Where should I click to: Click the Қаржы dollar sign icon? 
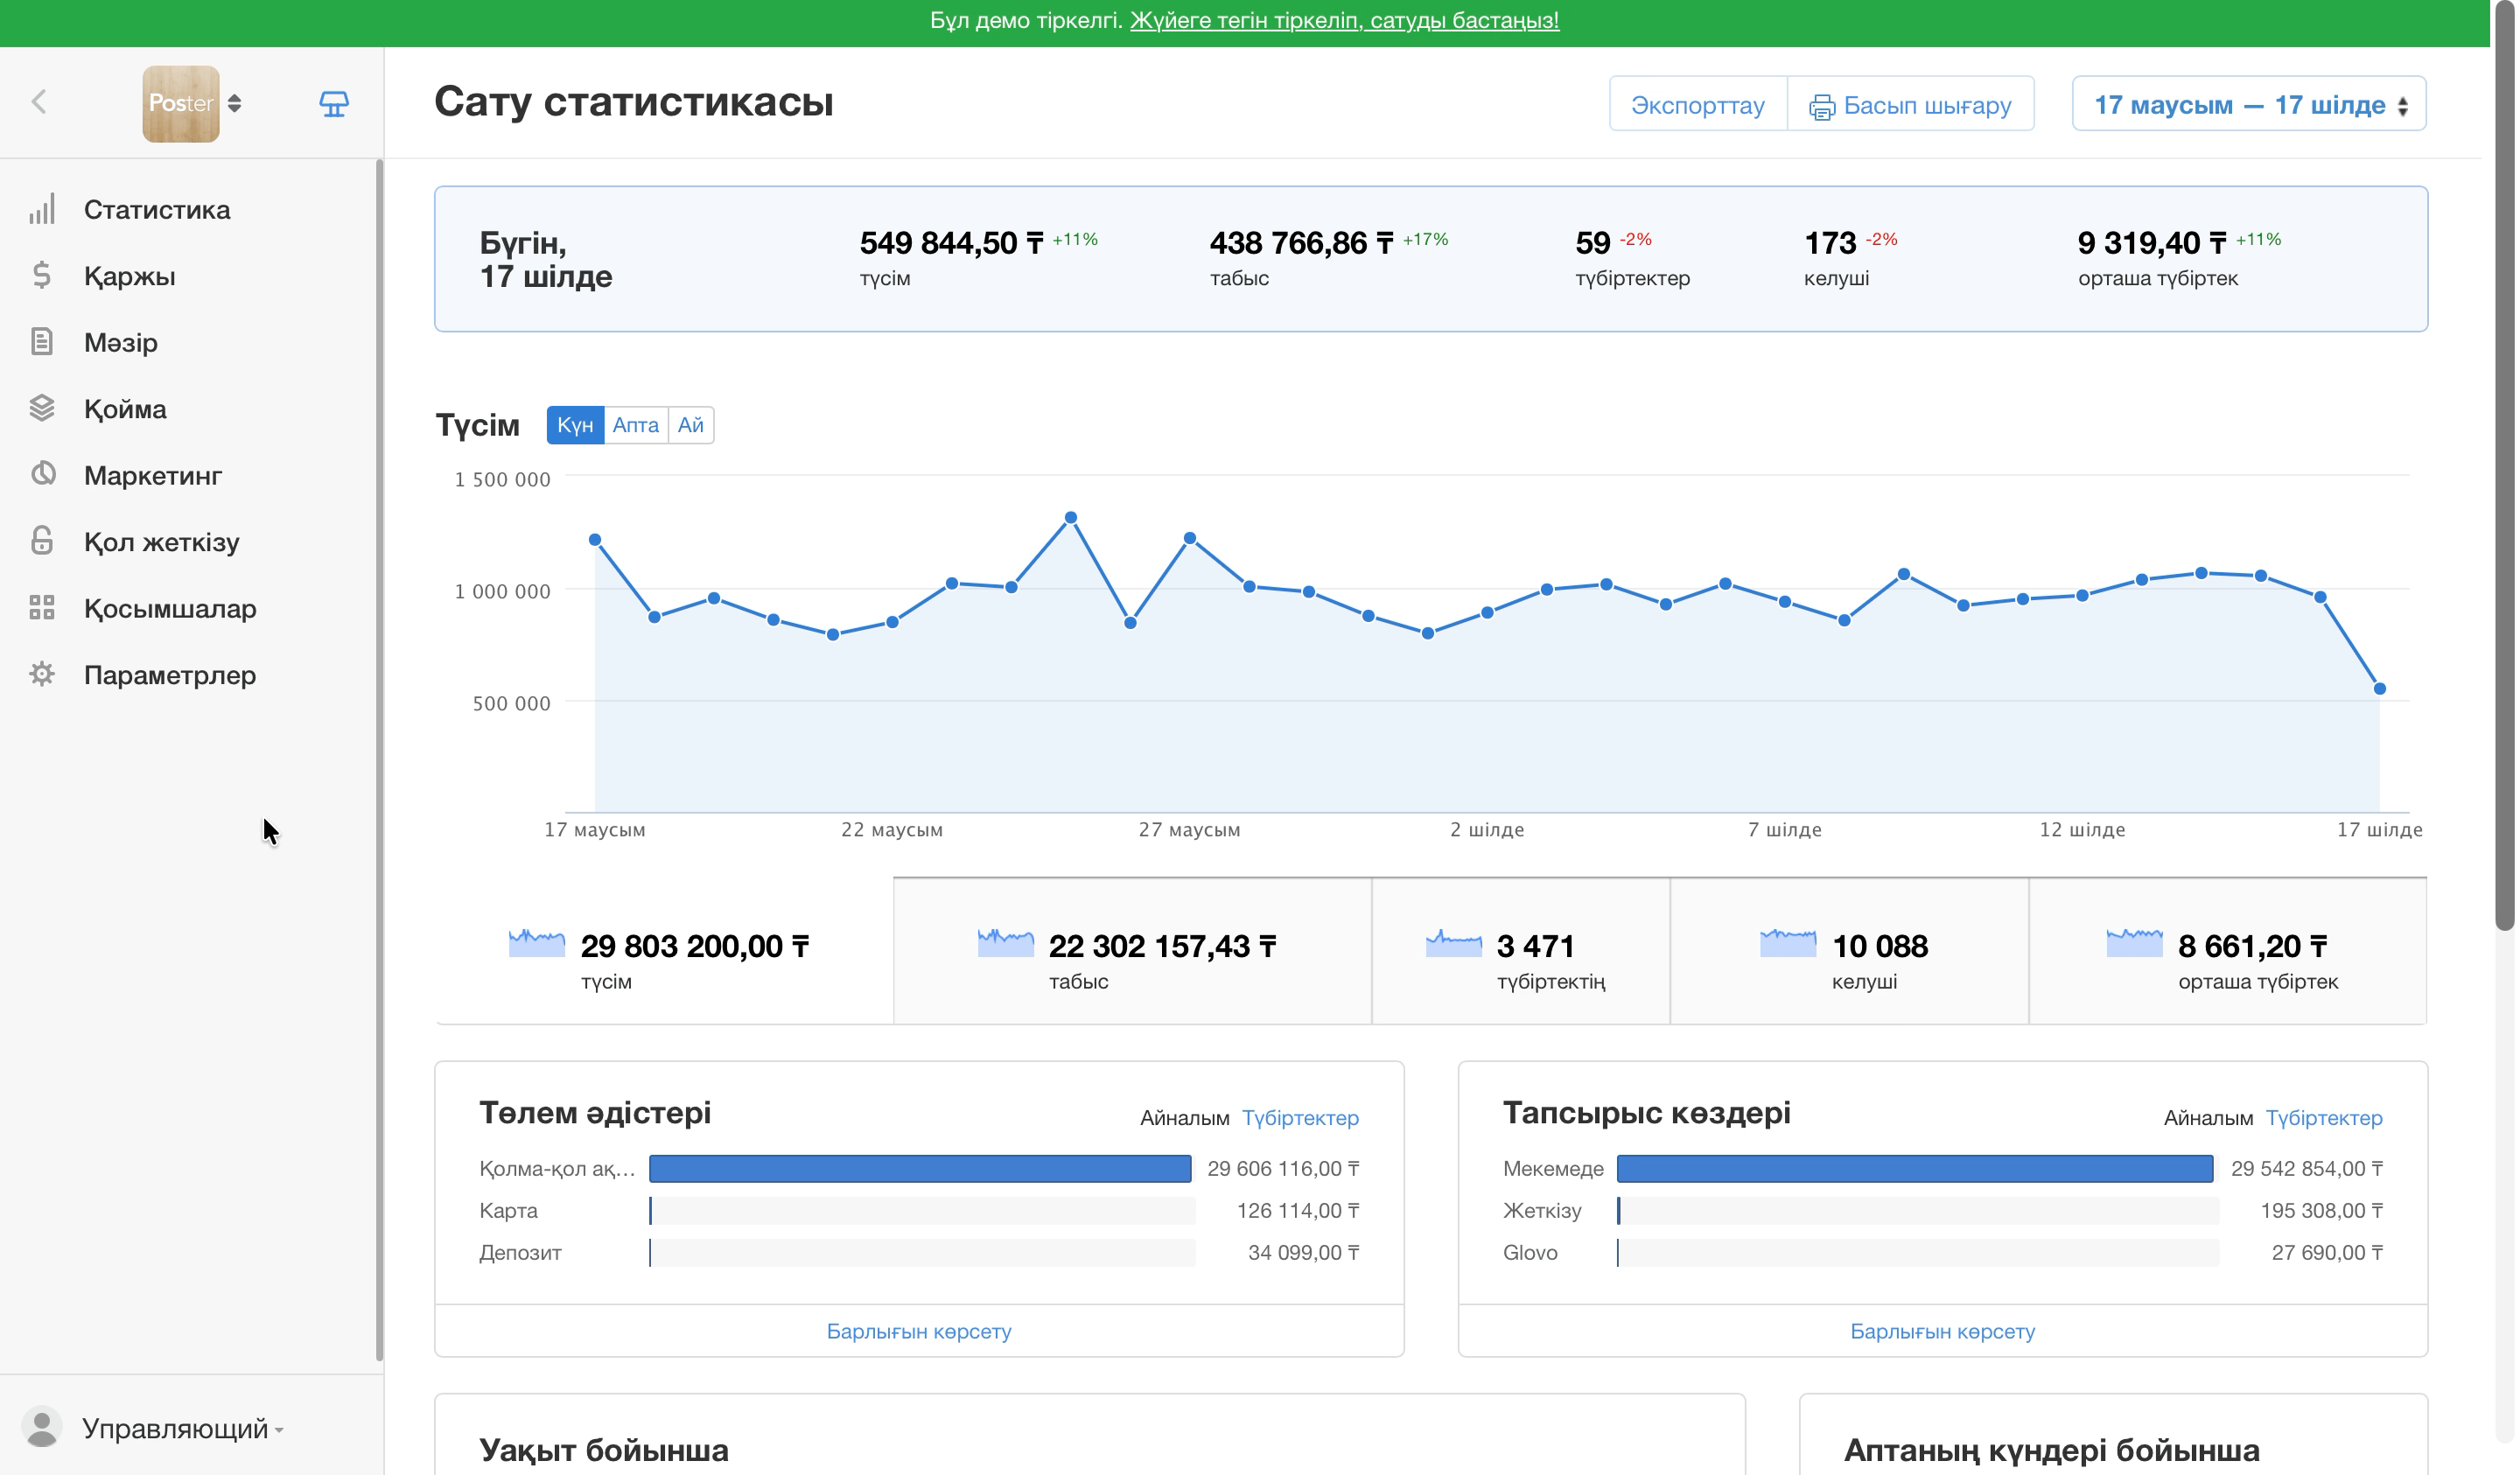coord(41,275)
